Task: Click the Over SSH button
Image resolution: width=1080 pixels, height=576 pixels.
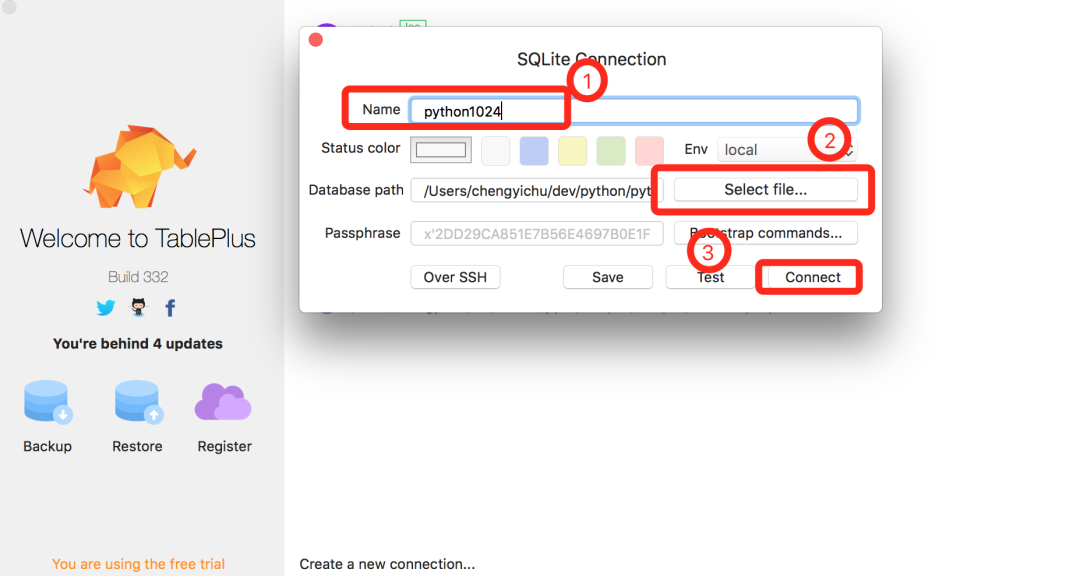Action: coord(455,277)
